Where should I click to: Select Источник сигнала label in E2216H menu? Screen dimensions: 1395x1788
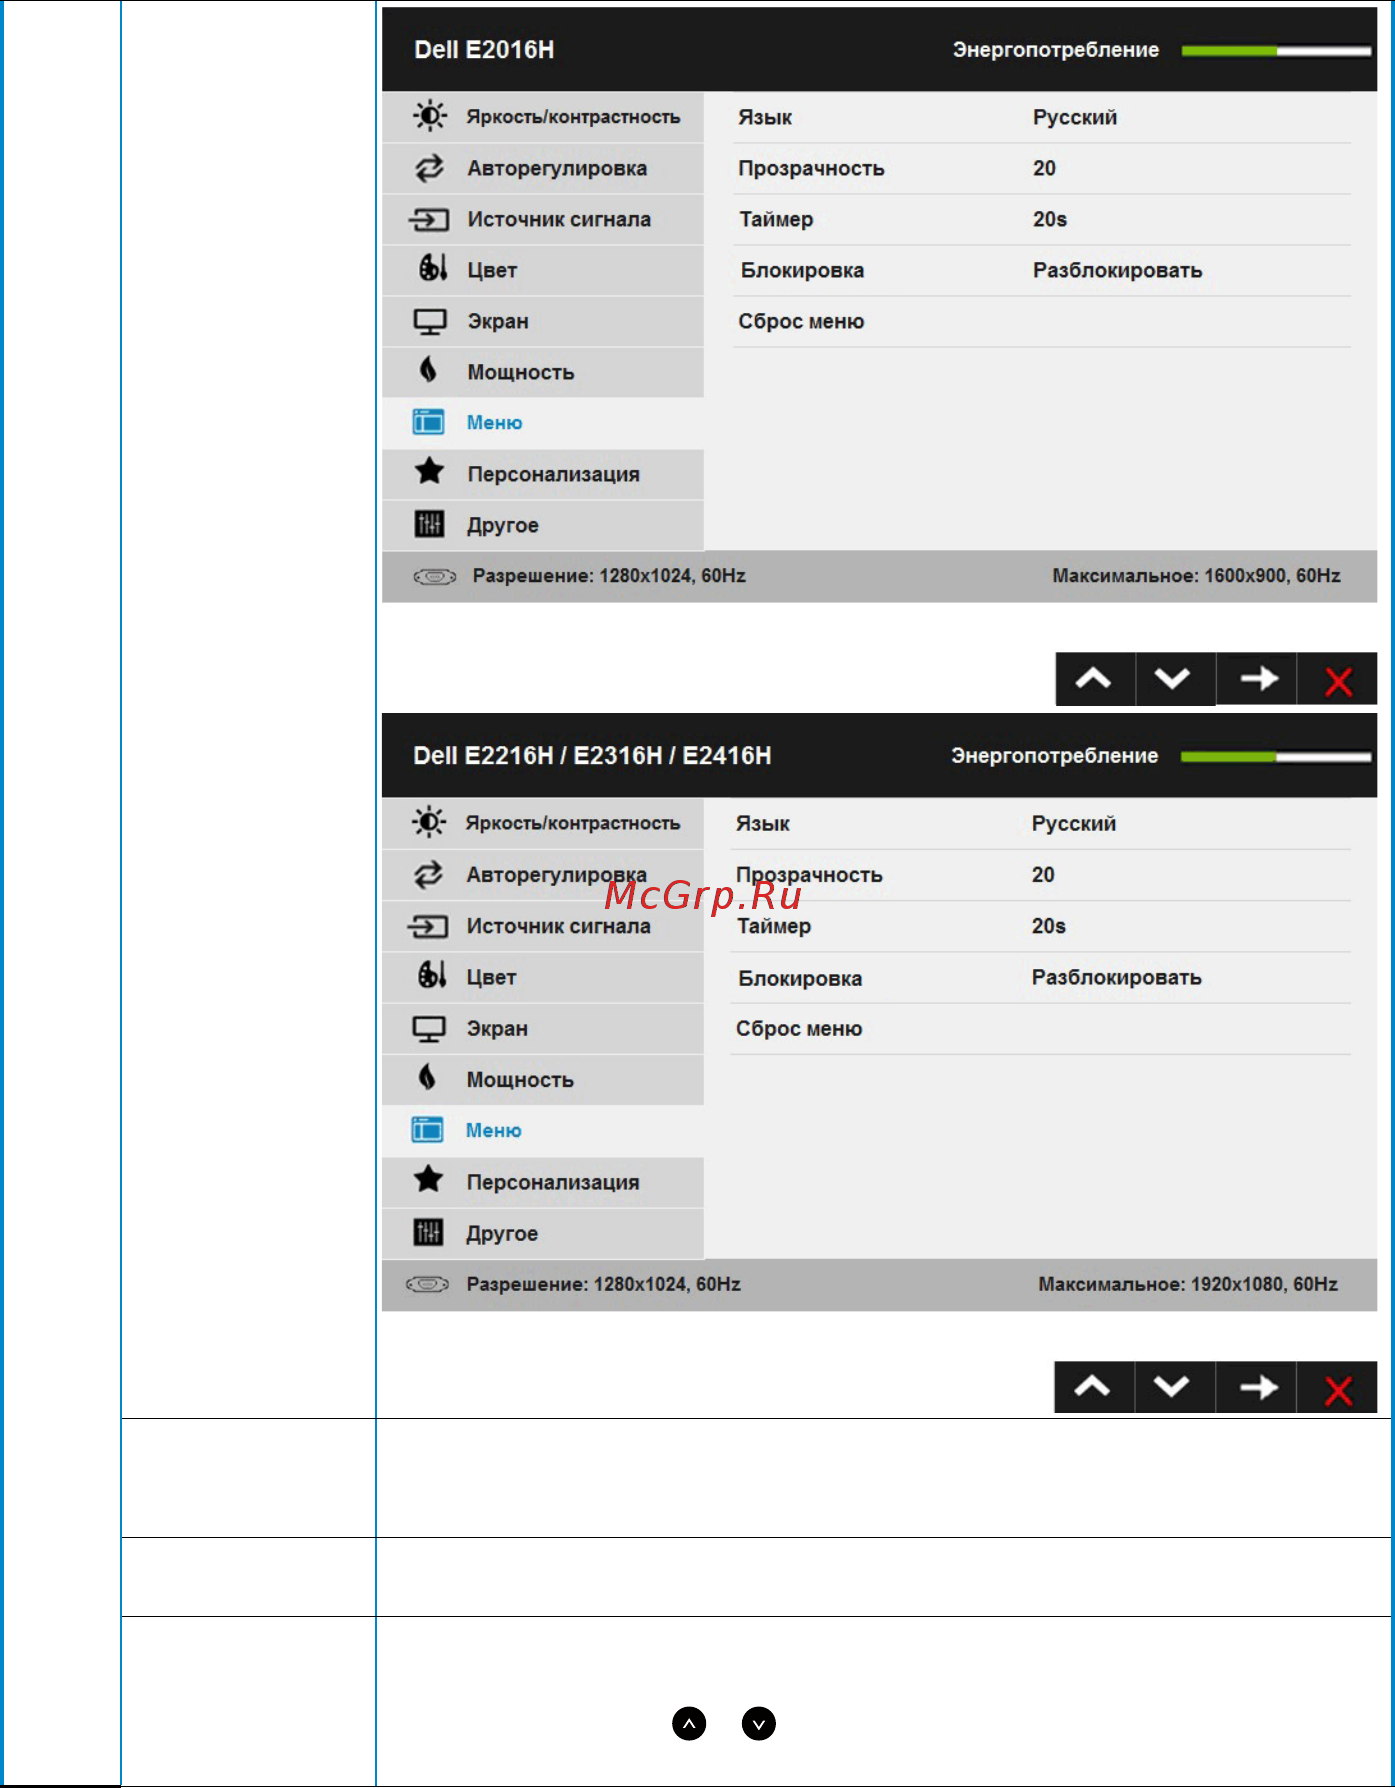point(558,926)
